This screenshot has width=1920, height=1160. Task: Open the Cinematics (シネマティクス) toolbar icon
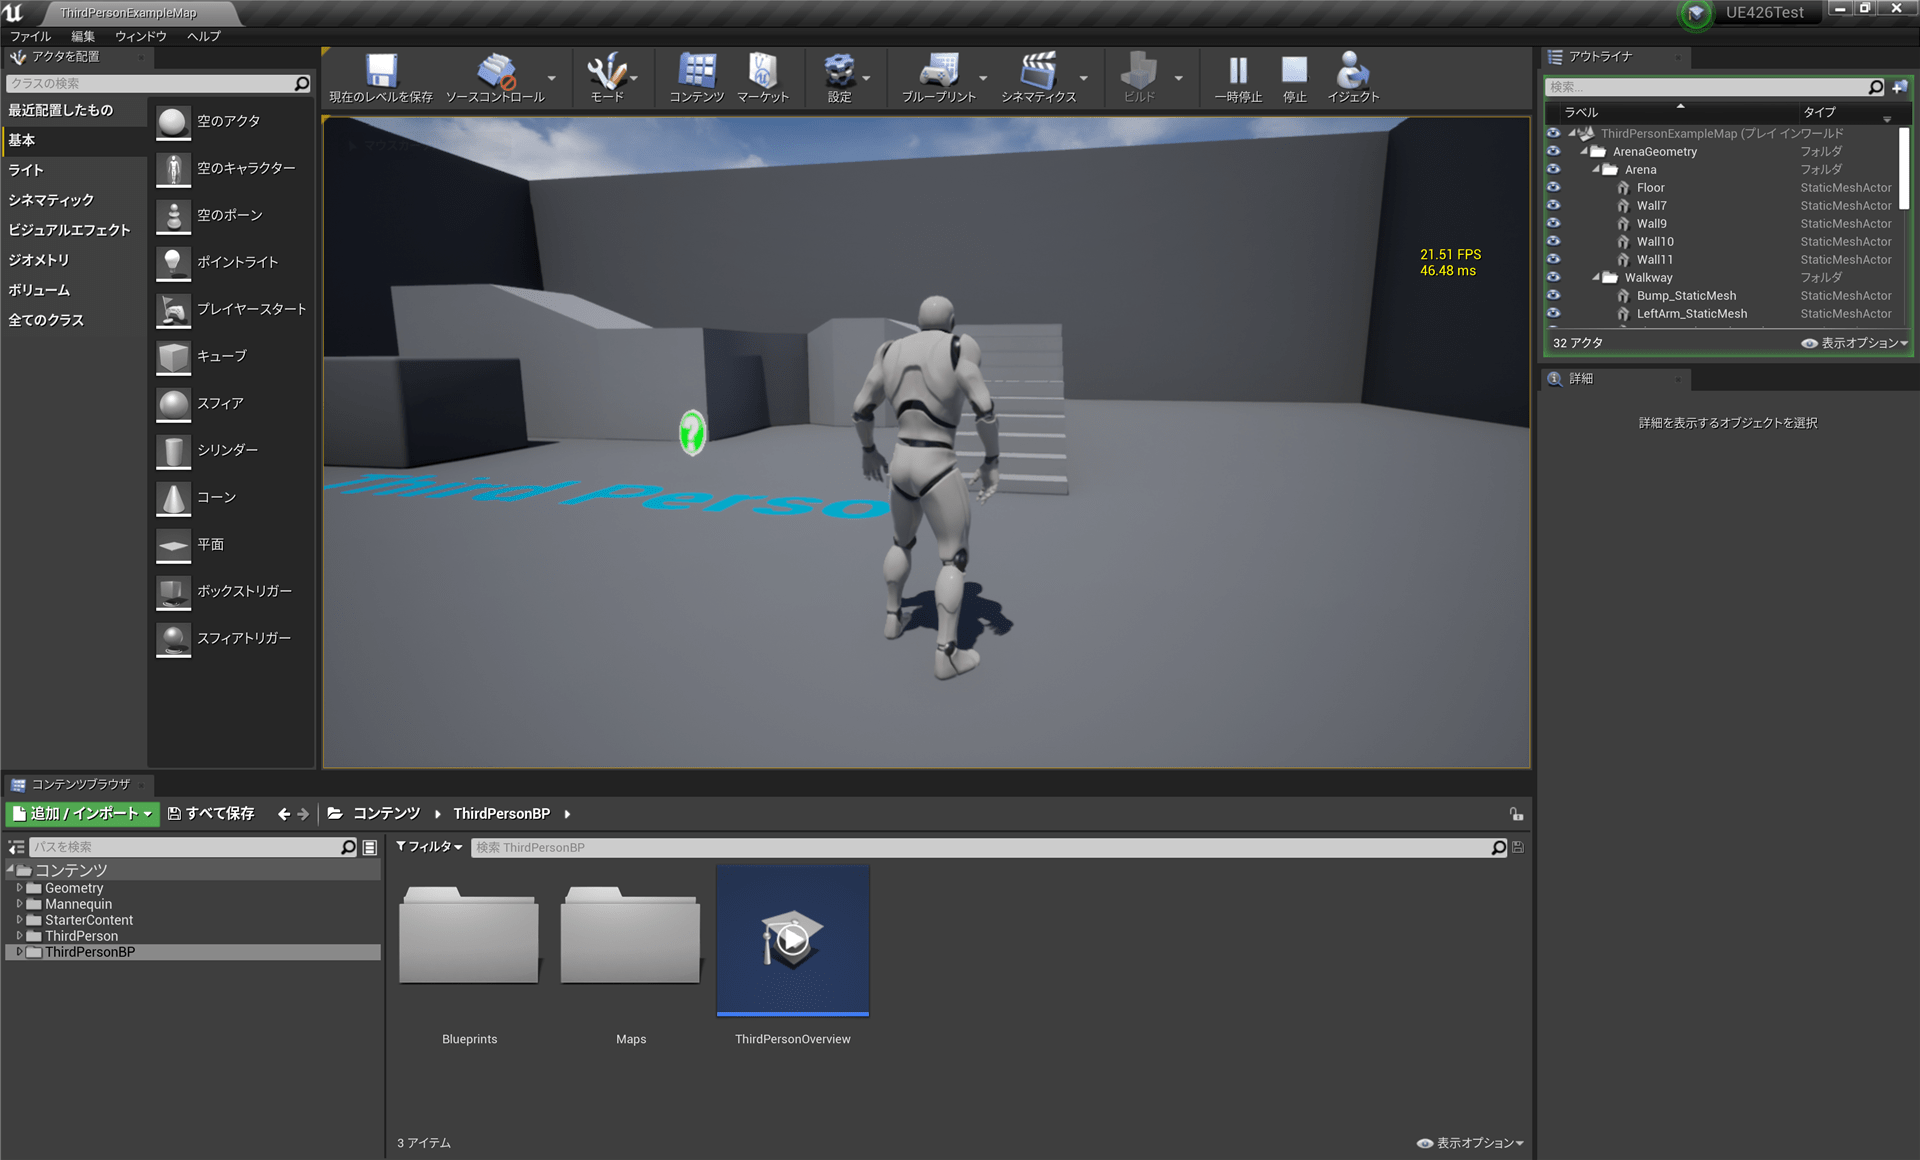click(1039, 71)
